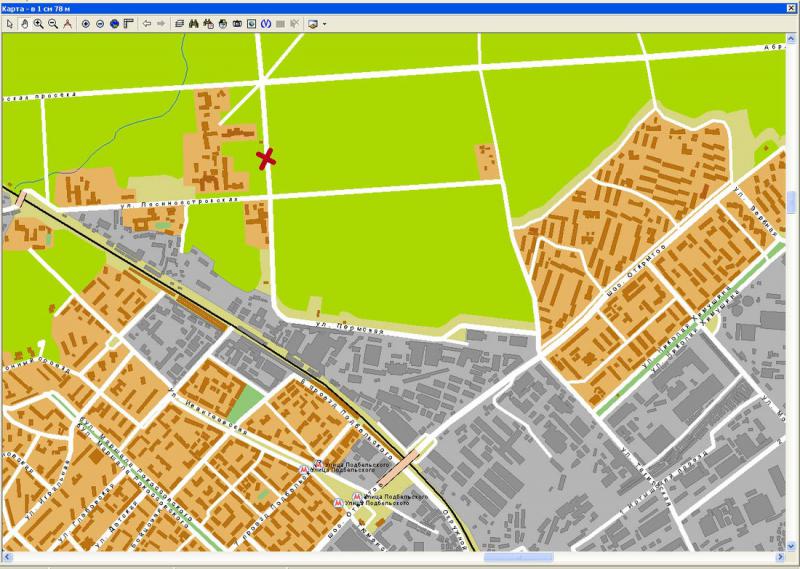Toggle the ruler scale icon
Image resolution: width=800 pixels, height=569 pixels.
pyautogui.click(x=129, y=24)
